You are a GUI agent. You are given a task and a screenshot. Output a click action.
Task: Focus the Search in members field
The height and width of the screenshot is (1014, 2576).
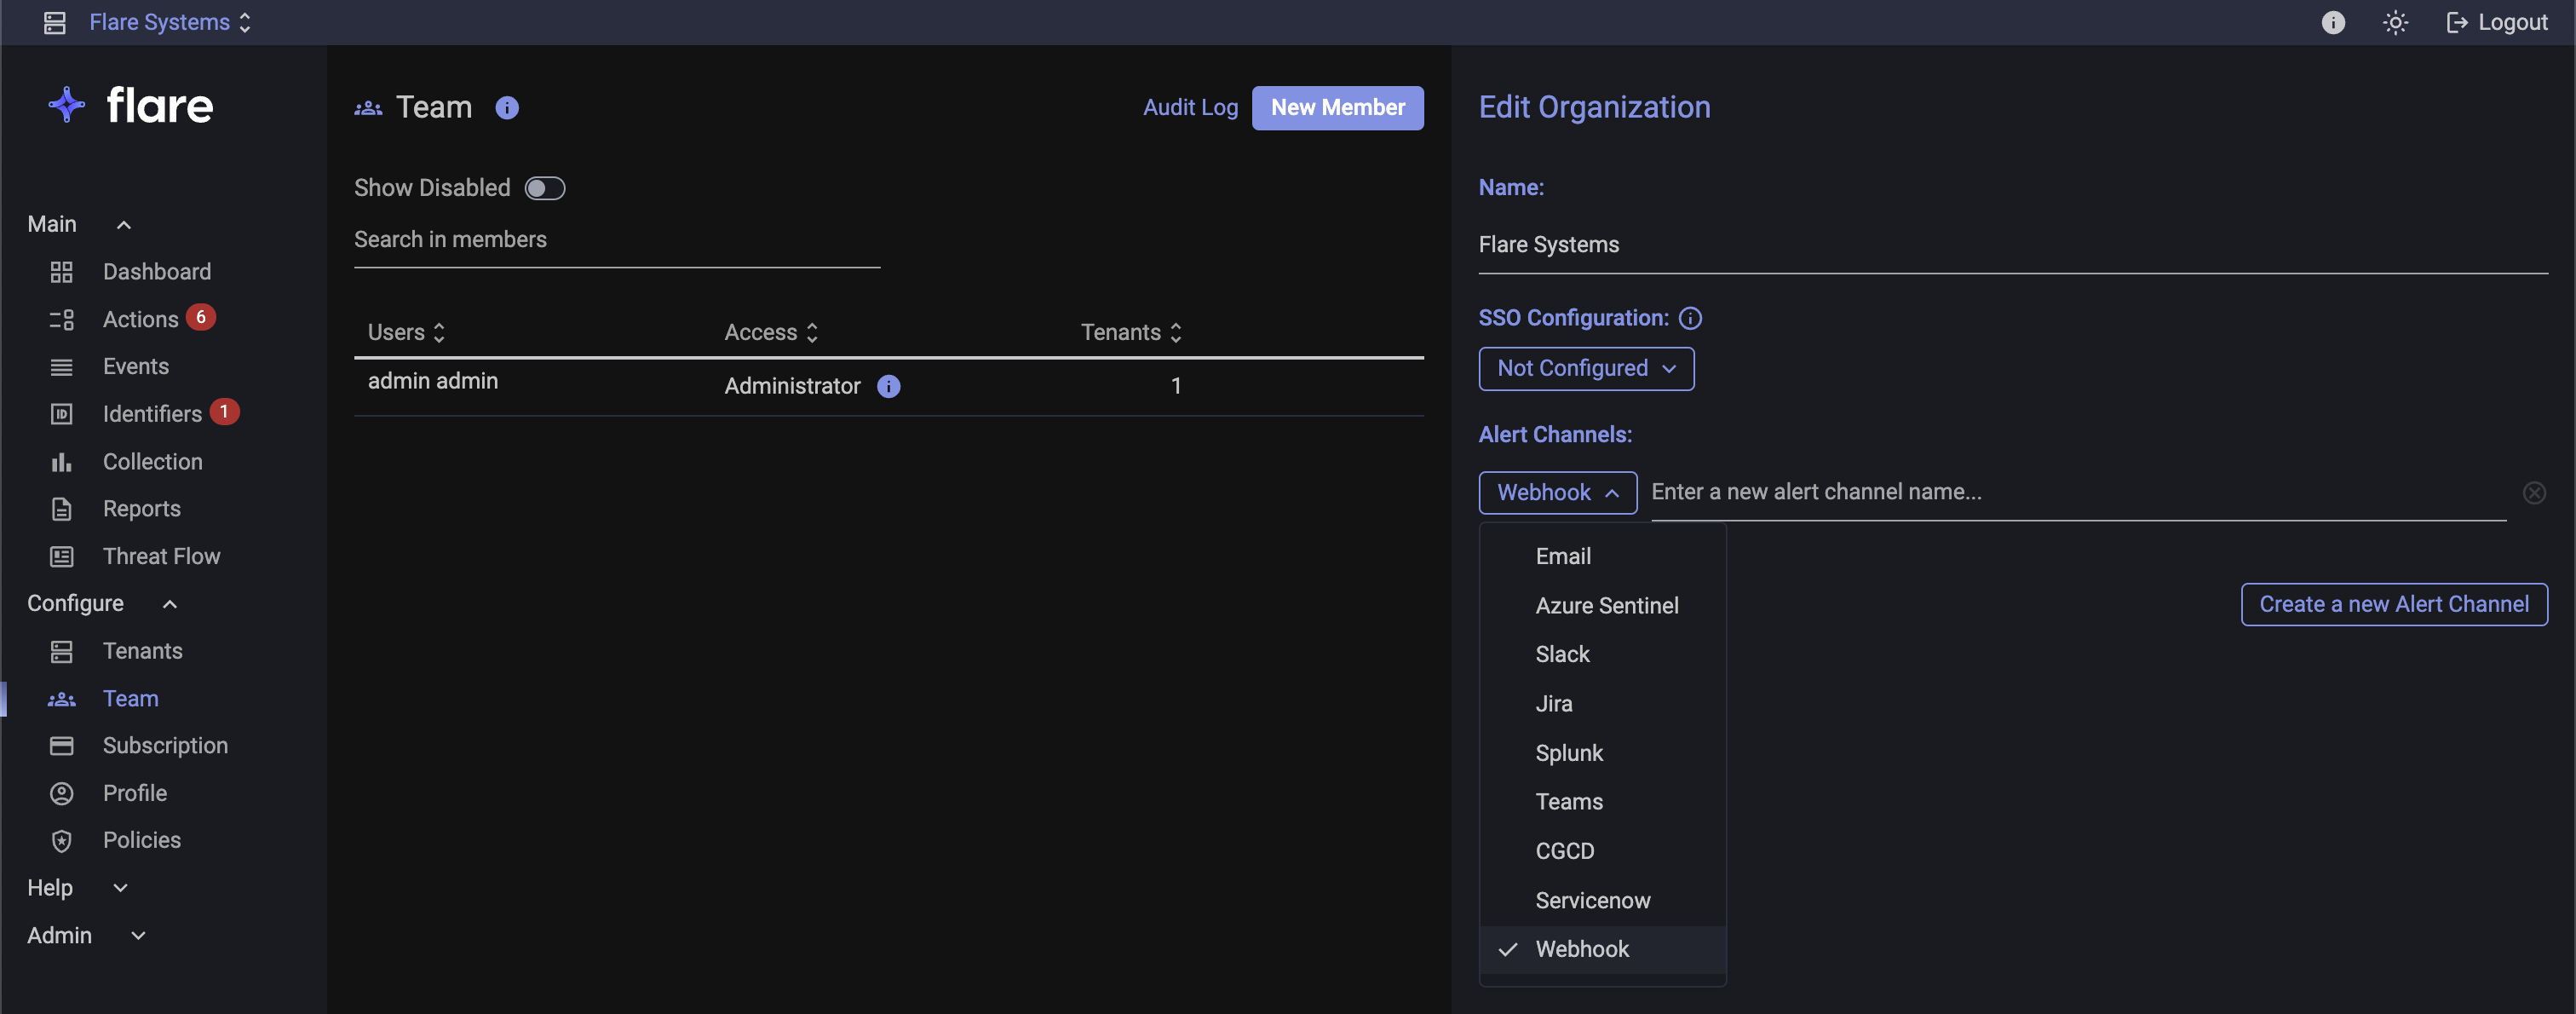(616, 240)
